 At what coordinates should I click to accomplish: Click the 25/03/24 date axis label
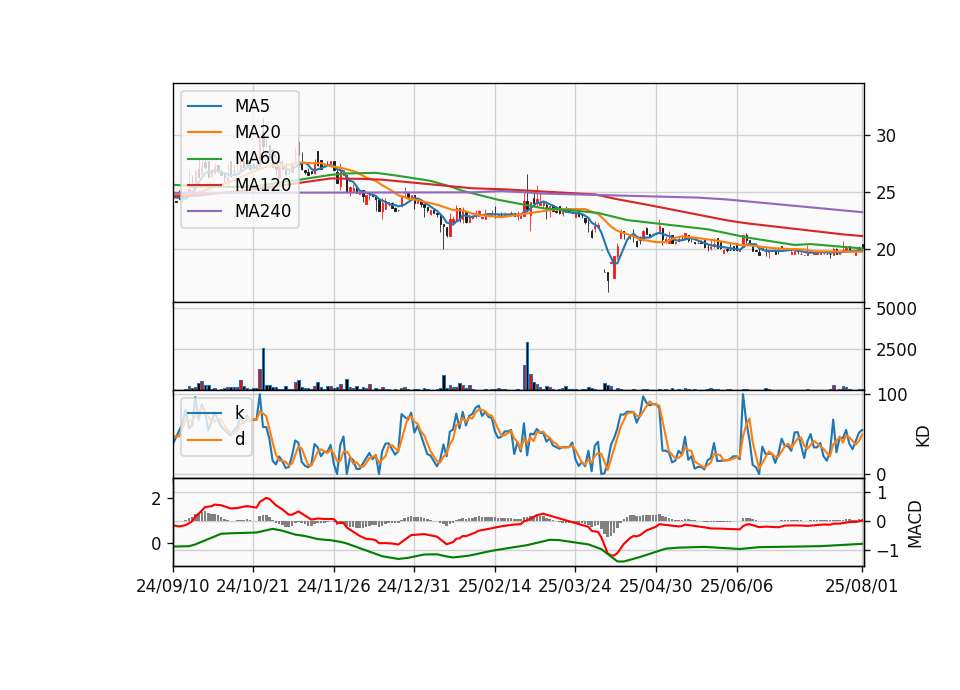(575, 586)
